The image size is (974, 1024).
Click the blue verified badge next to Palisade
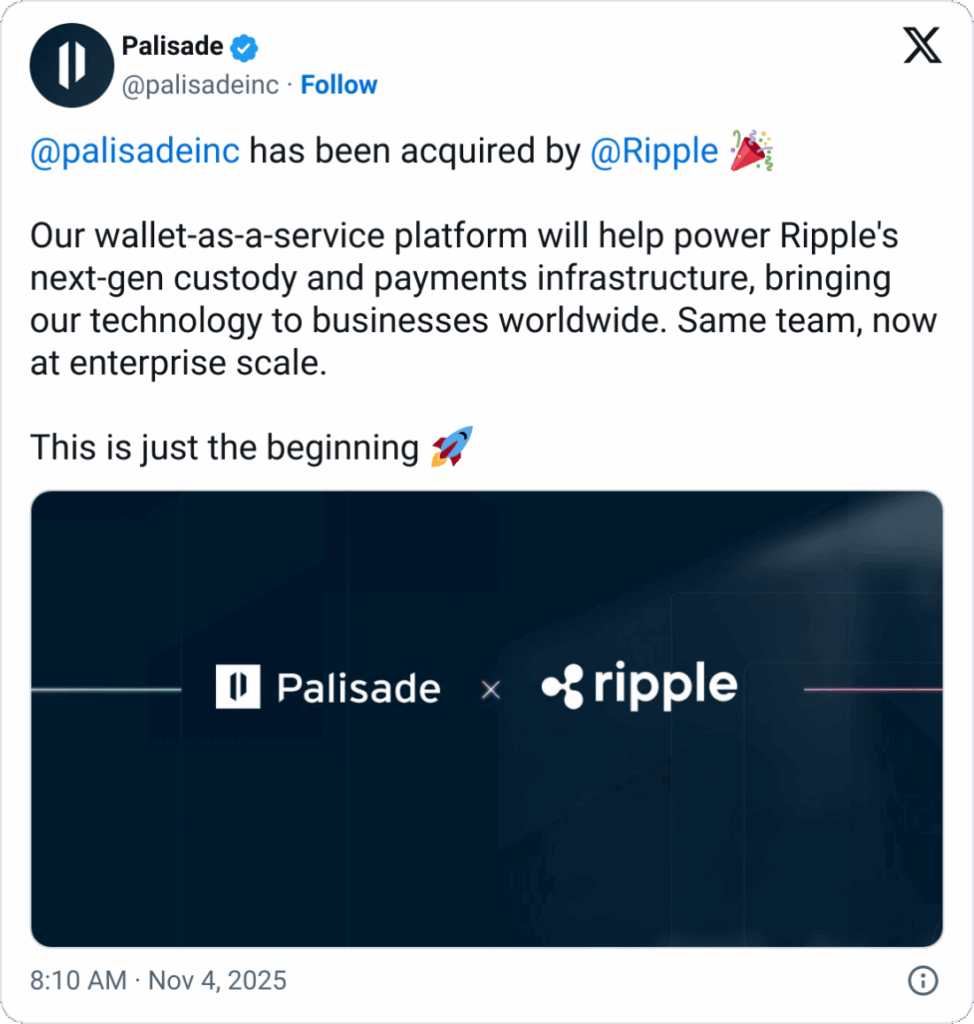(243, 45)
